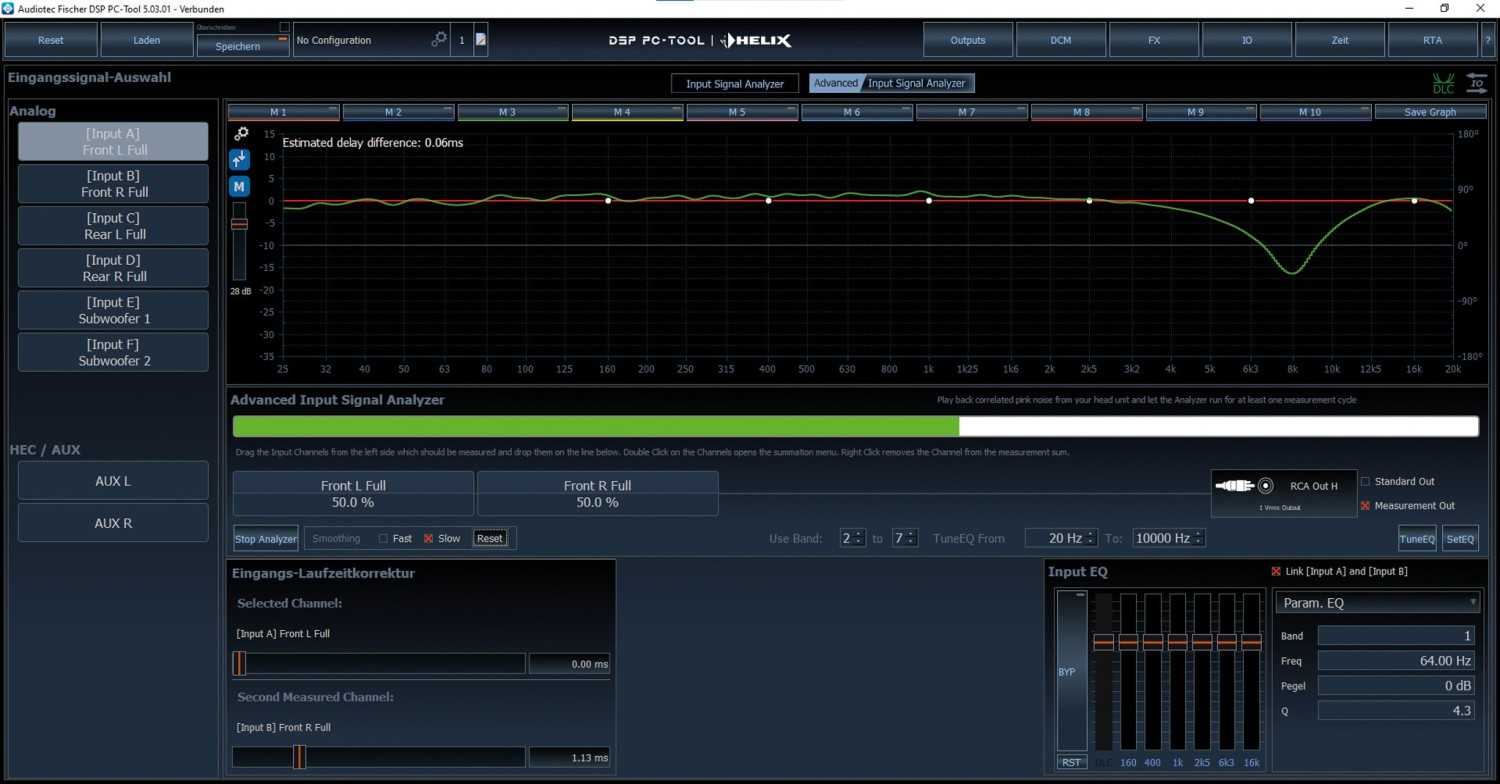Toggle the BYP bypass switch

click(1072, 671)
